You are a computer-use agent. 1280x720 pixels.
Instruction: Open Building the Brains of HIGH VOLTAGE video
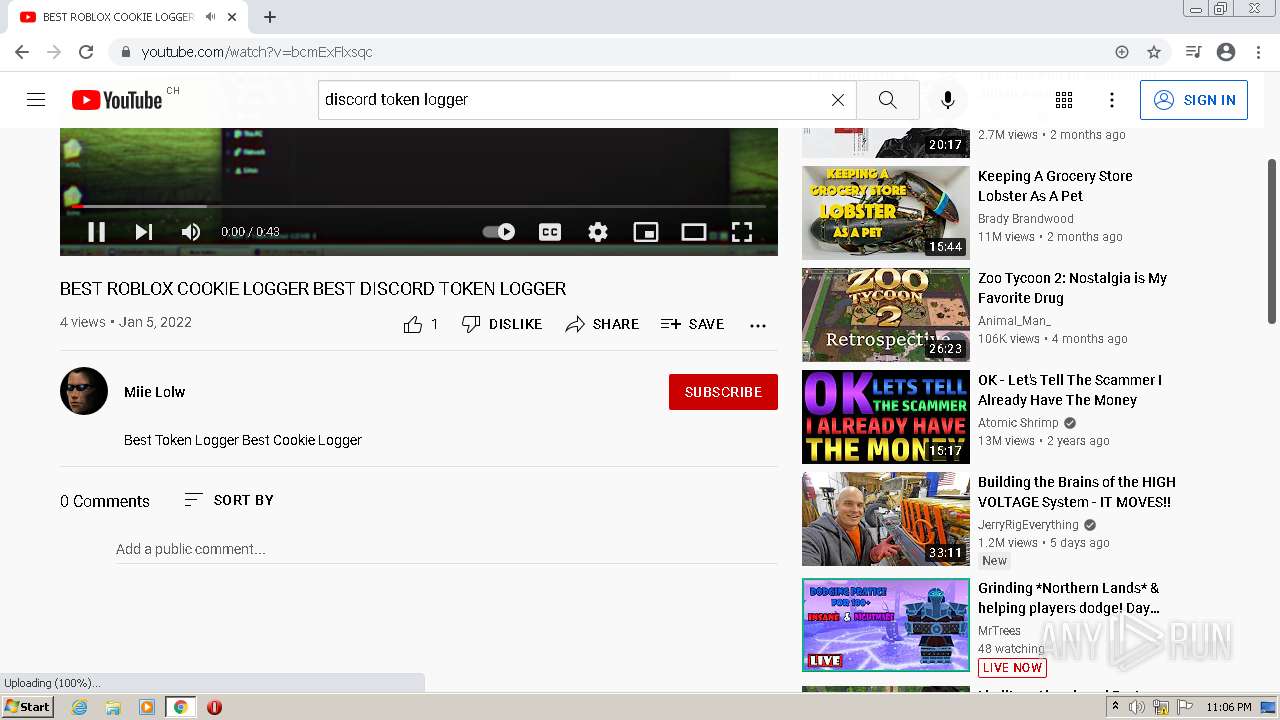pyautogui.click(x=1077, y=492)
